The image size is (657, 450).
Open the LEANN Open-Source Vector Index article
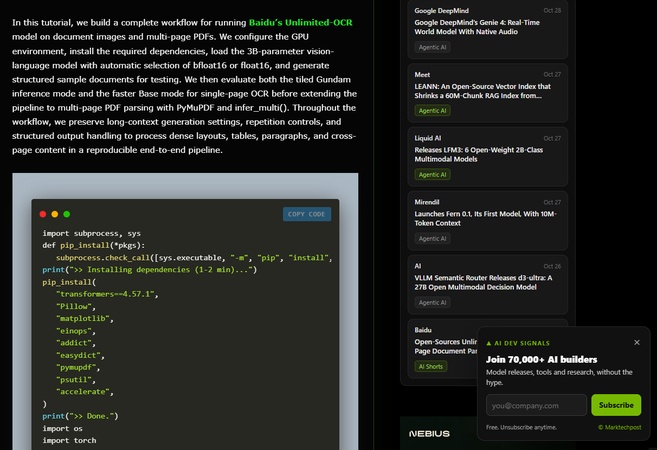pyautogui.click(x=482, y=91)
